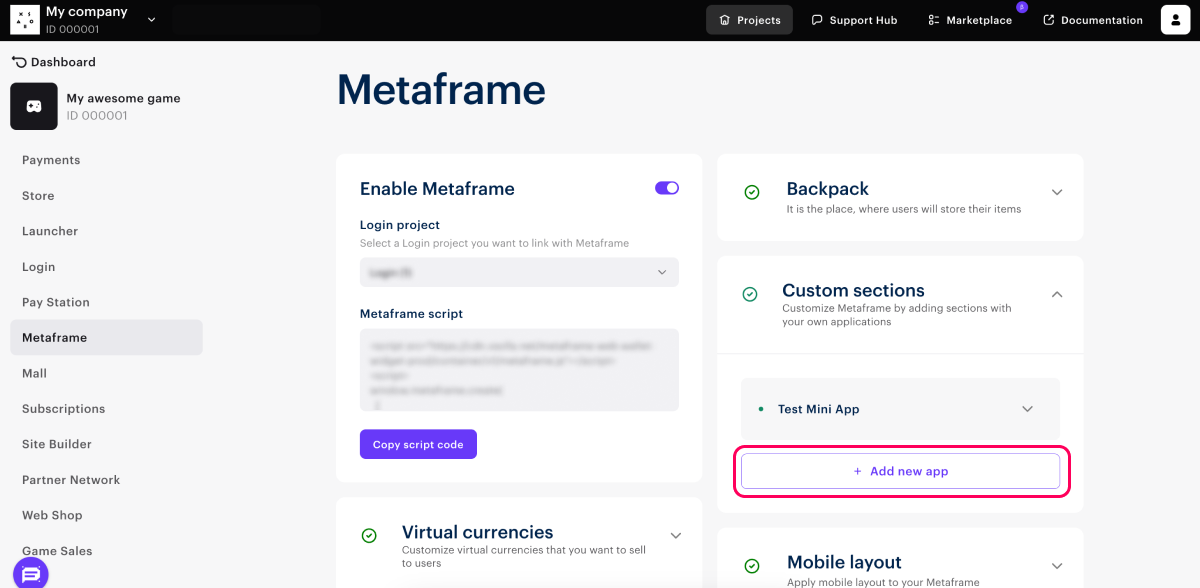
Task: Open the Projects tab
Action: coord(749,20)
